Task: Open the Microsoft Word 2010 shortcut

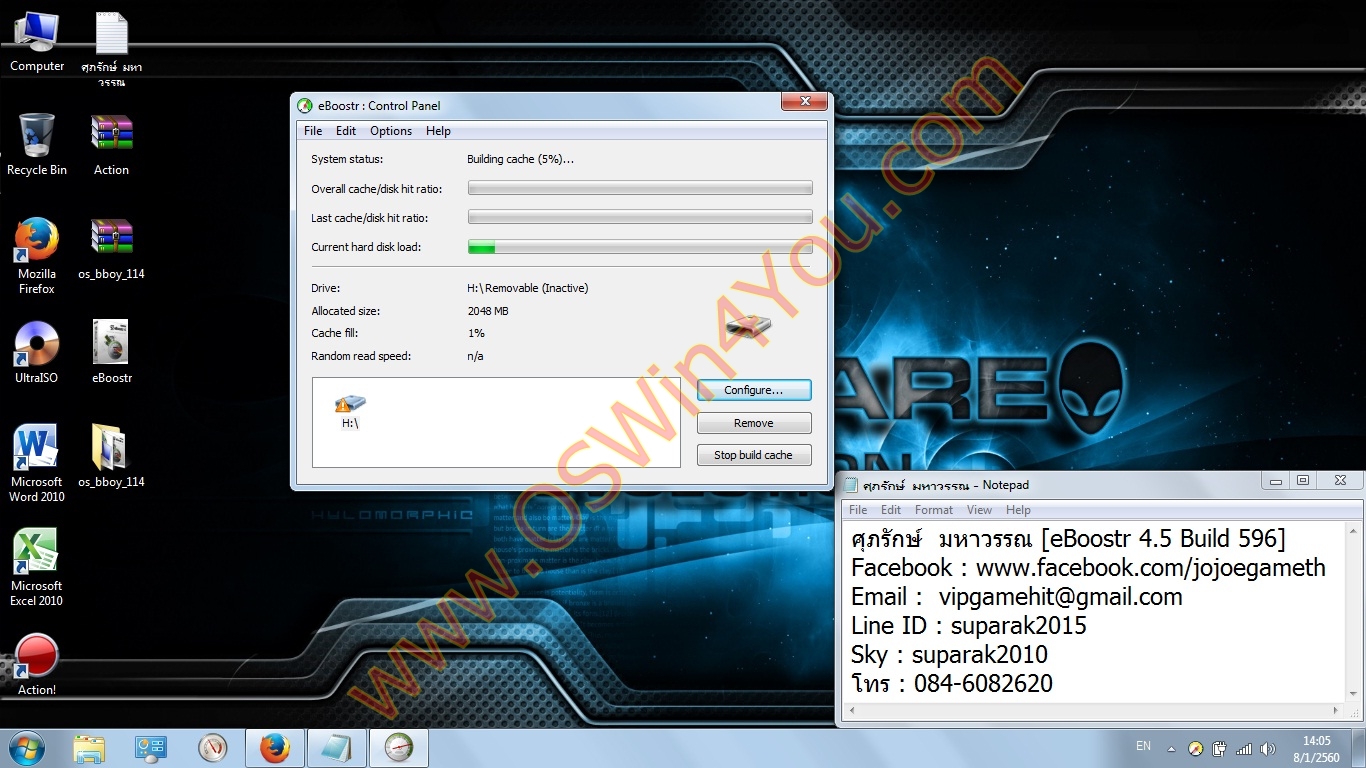Action: 37,464
